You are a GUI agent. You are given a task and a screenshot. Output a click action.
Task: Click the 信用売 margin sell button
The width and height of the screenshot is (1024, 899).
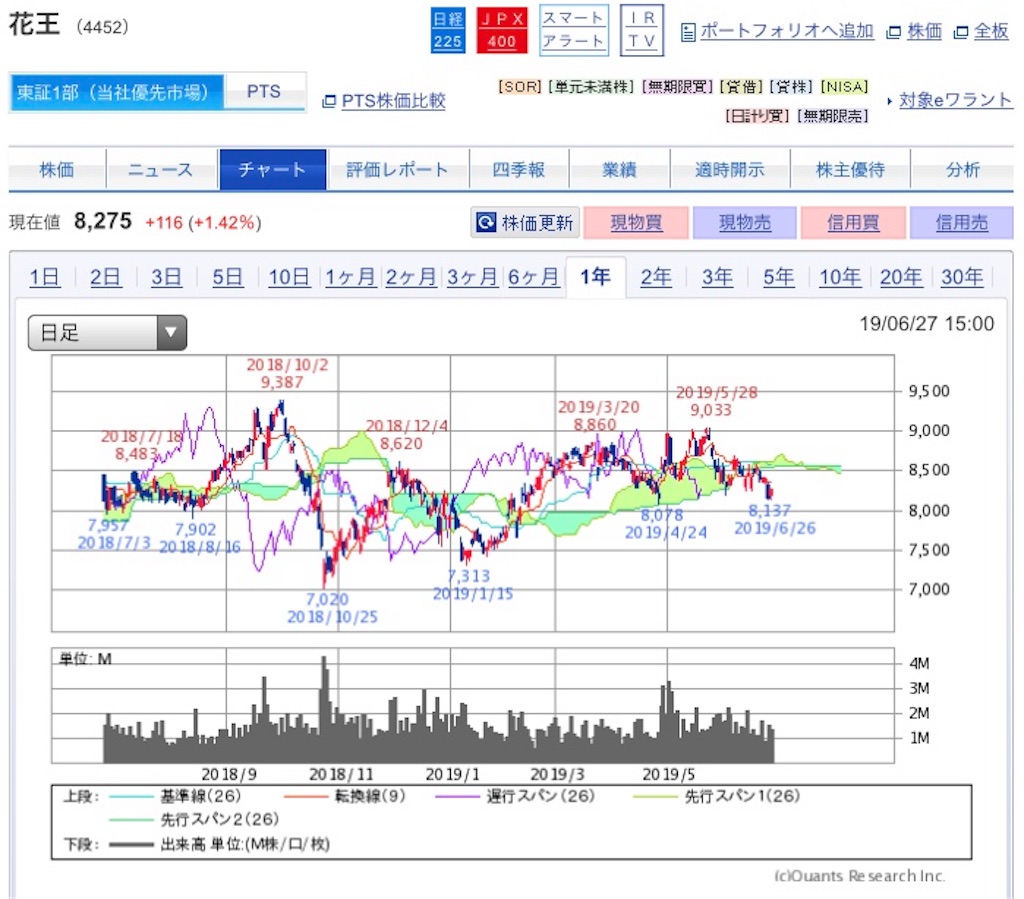point(961,223)
